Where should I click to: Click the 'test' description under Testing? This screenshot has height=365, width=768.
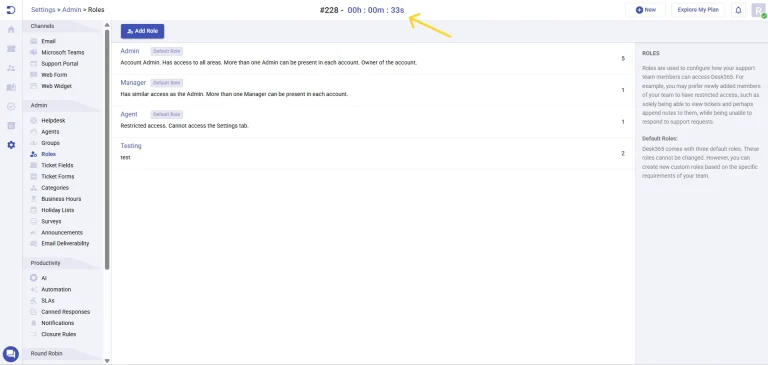pyautogui.click(x=125, y=158)
